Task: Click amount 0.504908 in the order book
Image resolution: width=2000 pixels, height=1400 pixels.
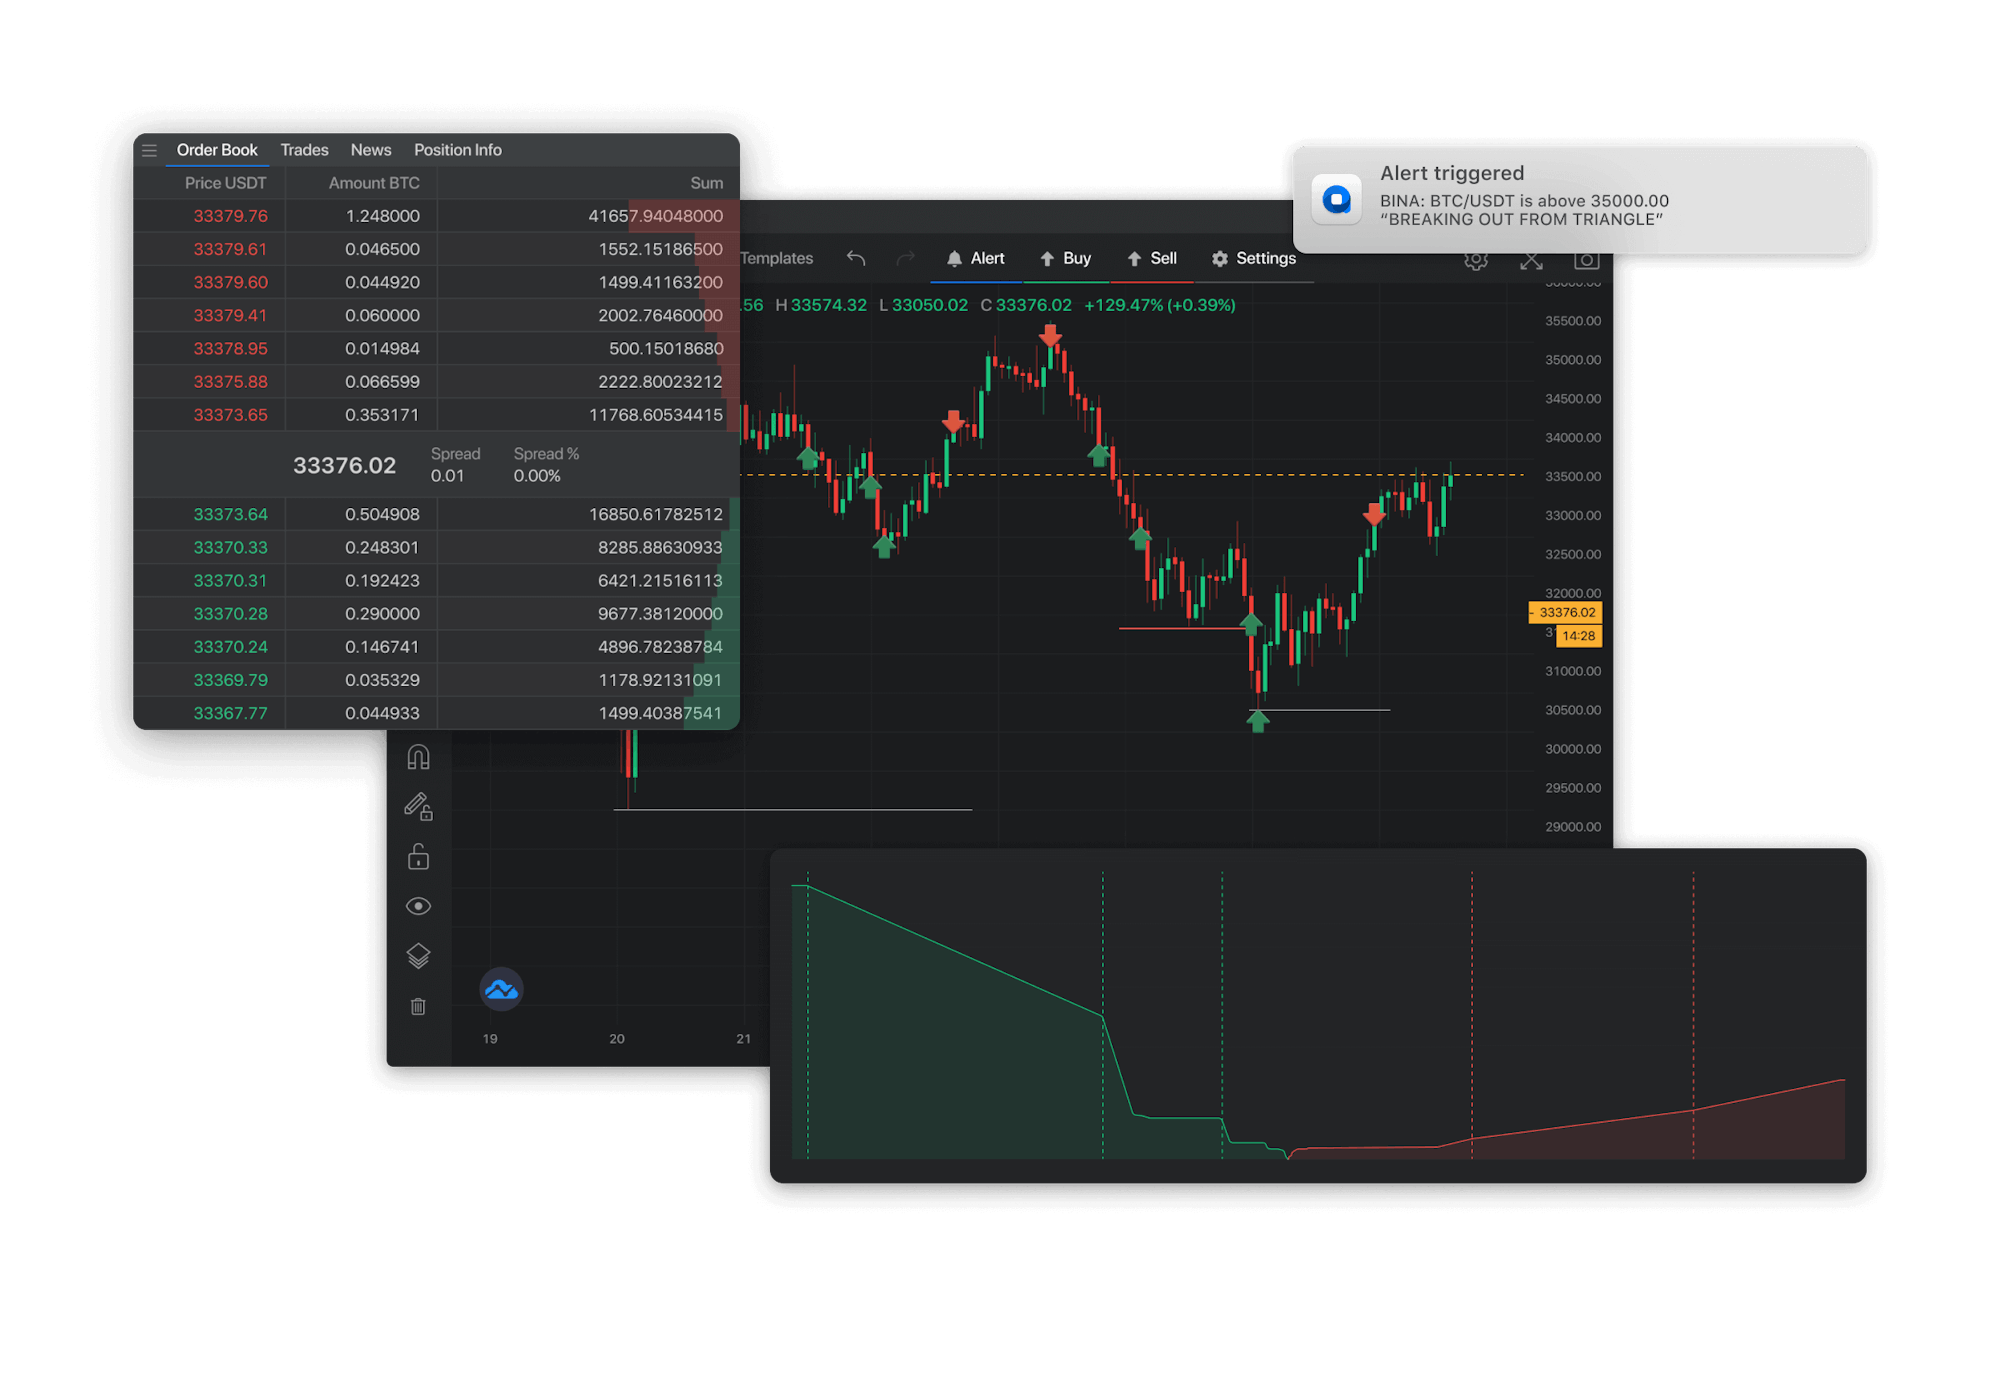Action: [382, 514]
